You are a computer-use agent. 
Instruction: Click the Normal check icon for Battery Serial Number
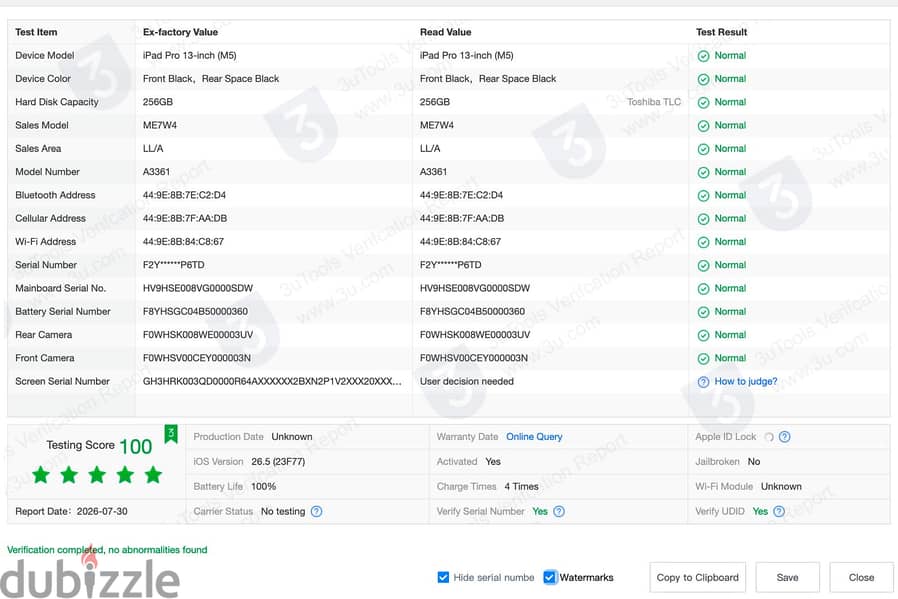click(x=703, y=312)
